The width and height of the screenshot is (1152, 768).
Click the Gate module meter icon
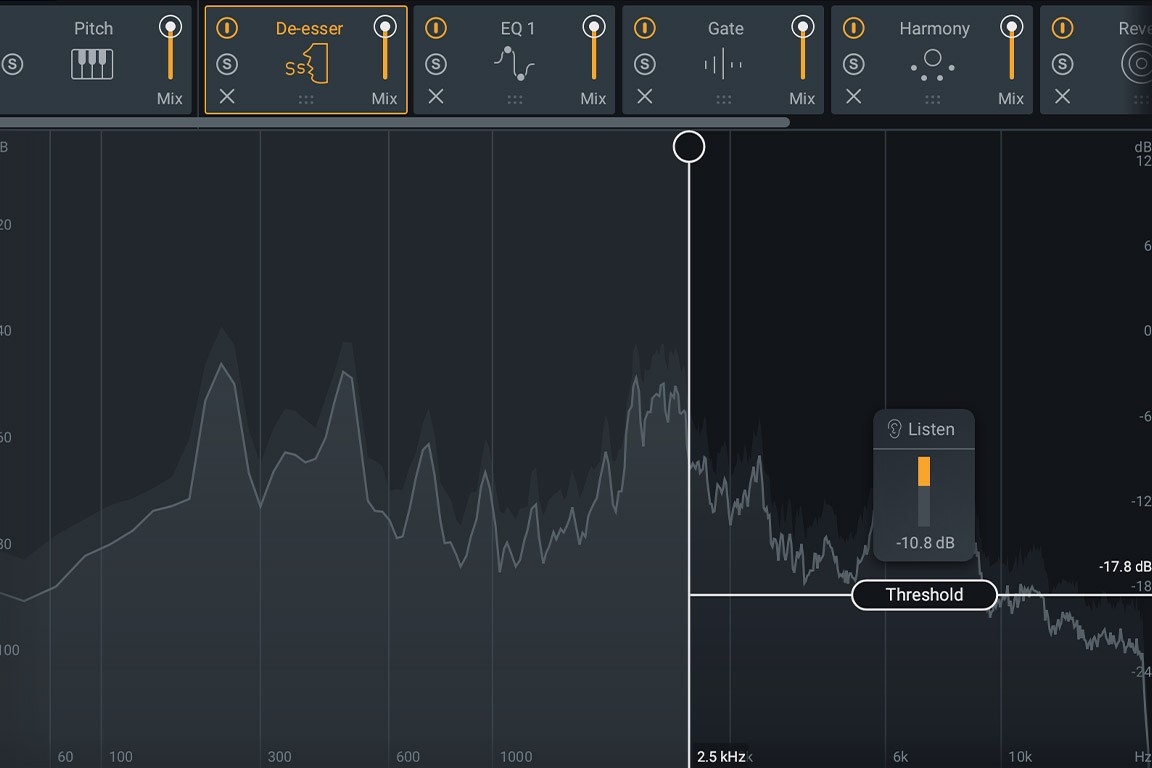tap(724, 64)
